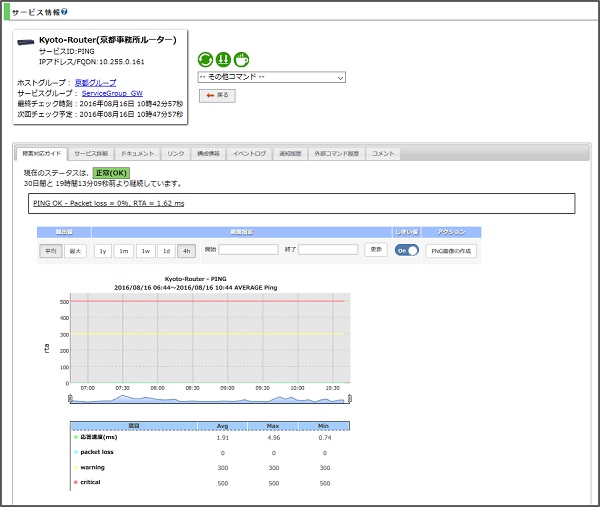Screen dimensions: 600x507
Task: Click the 開始 start date field
Action: click(x=248, y=250)
